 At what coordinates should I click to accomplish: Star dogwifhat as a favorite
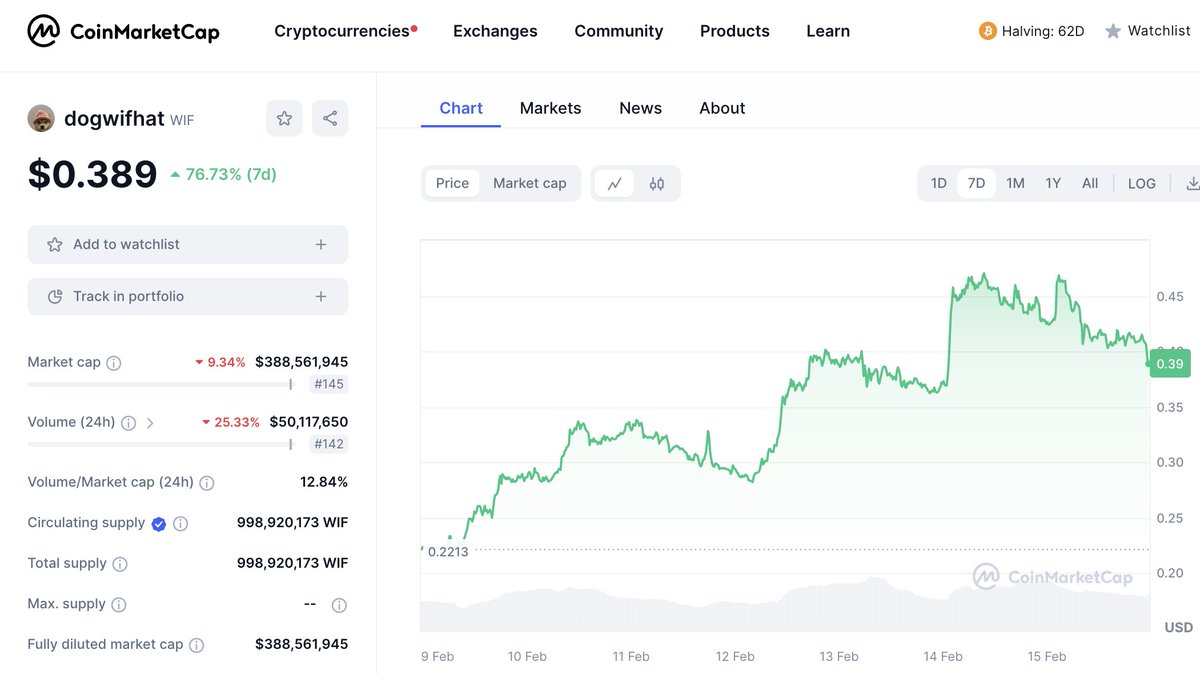(x=284, y=119)
